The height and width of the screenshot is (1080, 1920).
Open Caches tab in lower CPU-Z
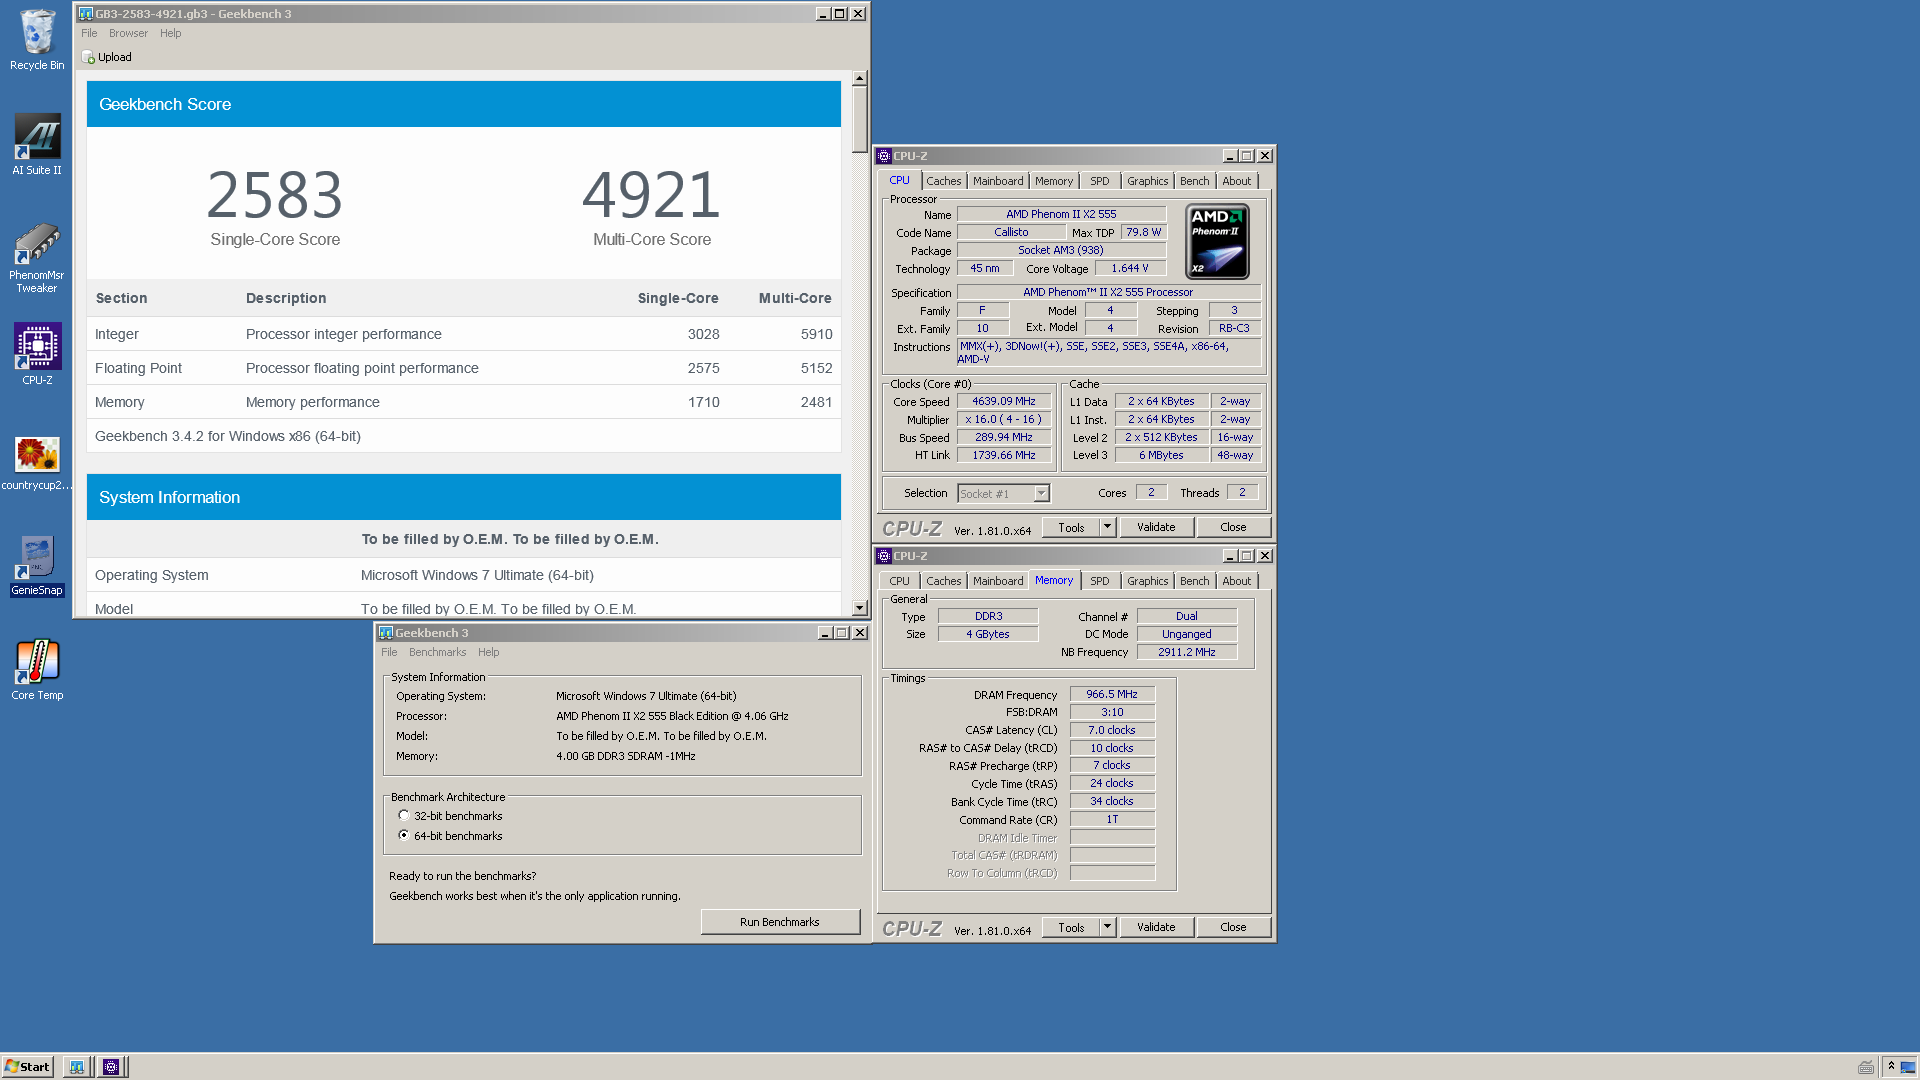[x=943, y=581]
